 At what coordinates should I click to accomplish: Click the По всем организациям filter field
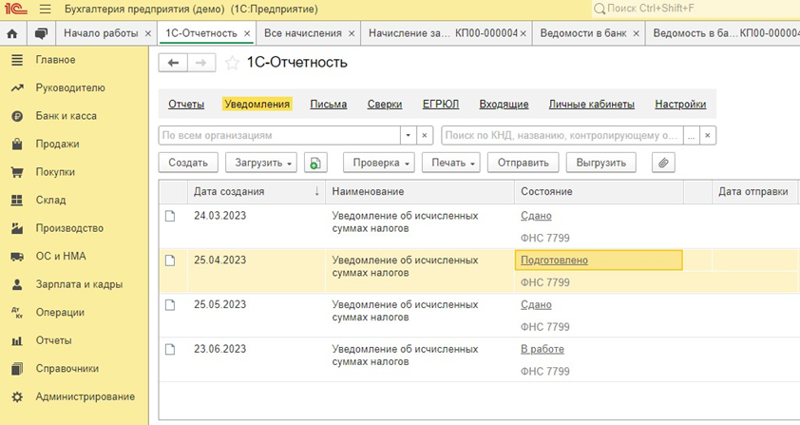pyautogui.click(x=280, y=135)
